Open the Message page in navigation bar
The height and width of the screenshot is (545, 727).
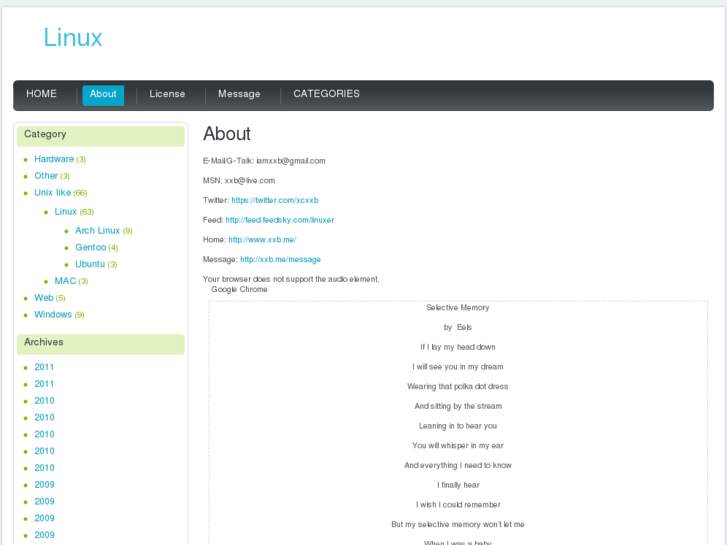(239, 94)
